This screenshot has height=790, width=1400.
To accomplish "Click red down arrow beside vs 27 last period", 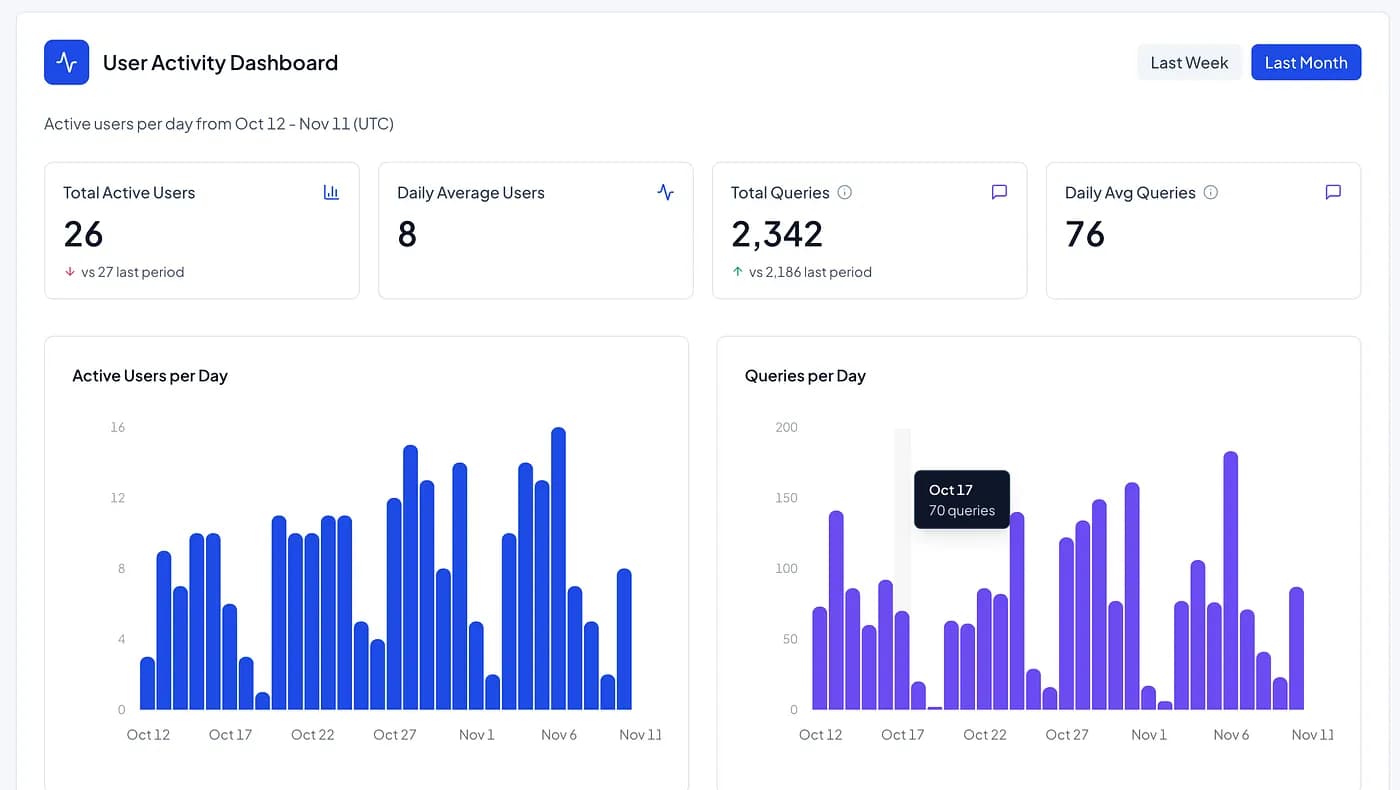I will click(70, 271).
